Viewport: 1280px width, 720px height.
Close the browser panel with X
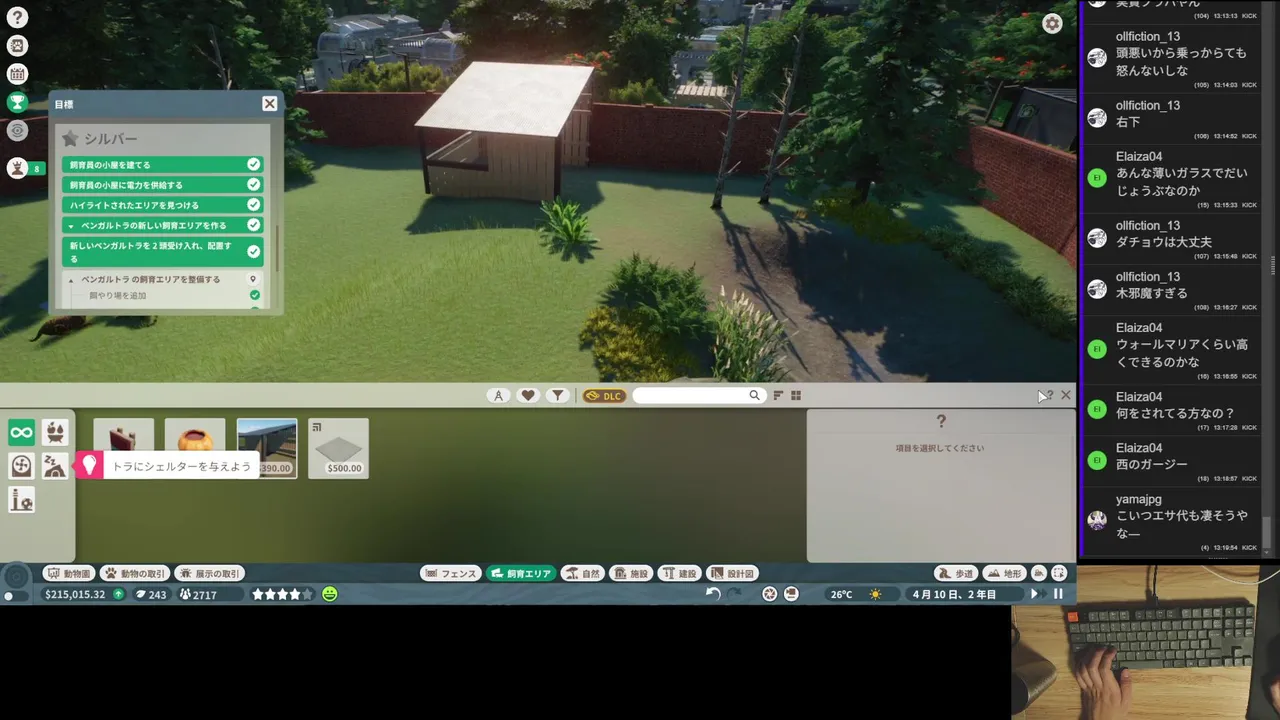pos(1066,396)
